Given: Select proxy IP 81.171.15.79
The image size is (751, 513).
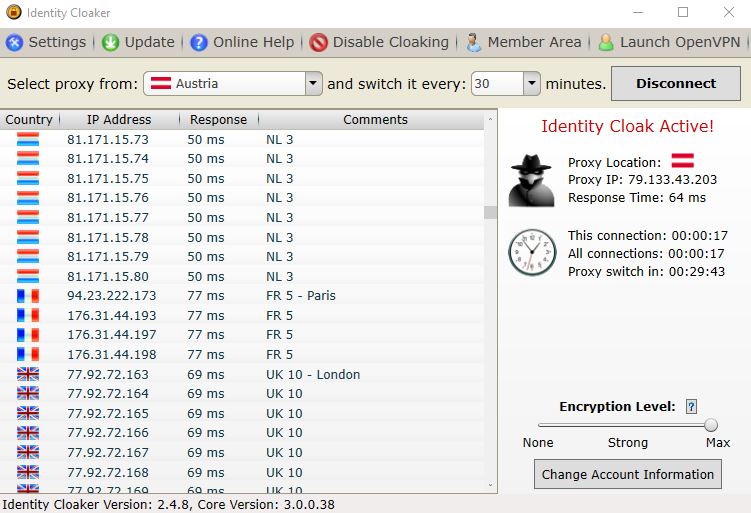Looking at the screenshot, I should pyautogui.click(x=108, y=257).
